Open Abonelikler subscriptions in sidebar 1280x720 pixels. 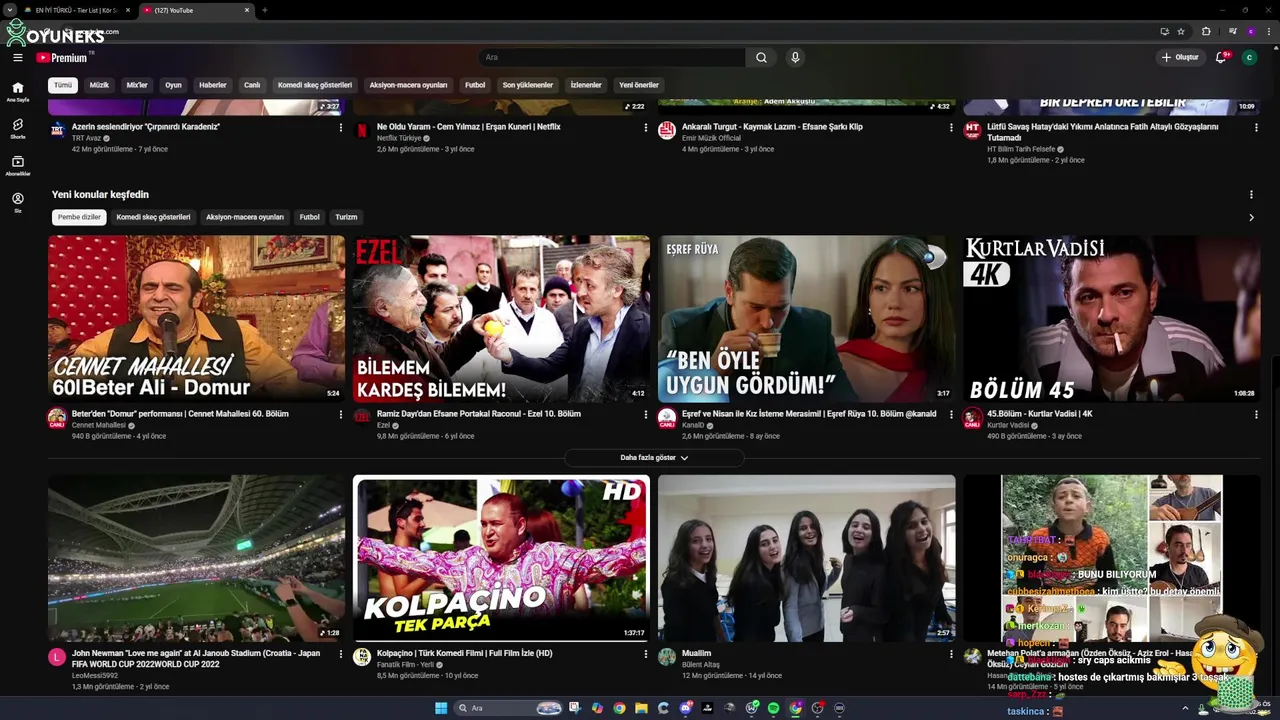17,166
